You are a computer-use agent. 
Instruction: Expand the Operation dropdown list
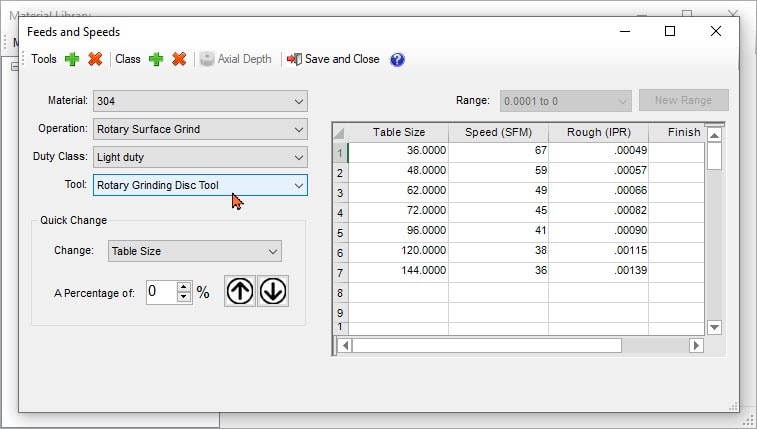tap(299, 129)
